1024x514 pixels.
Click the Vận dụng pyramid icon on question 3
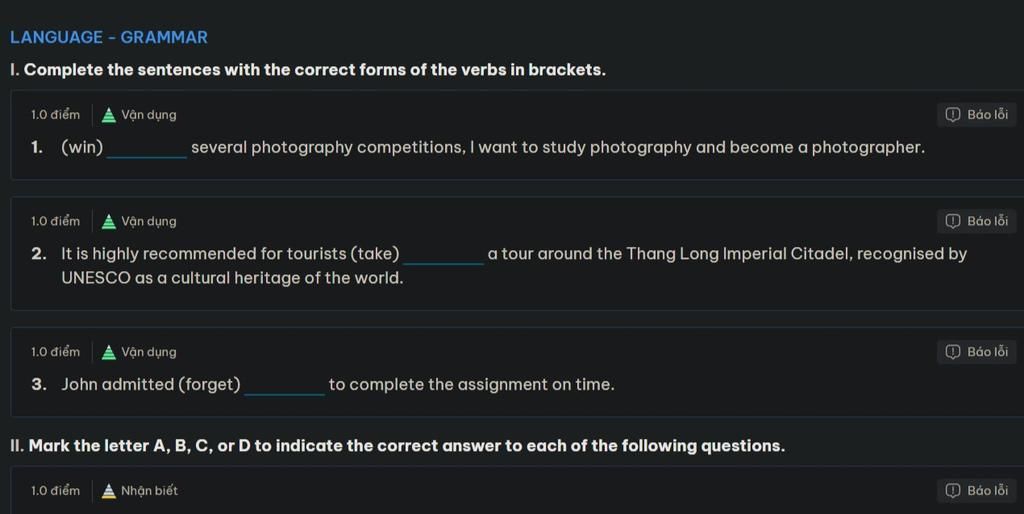point(109,352)
